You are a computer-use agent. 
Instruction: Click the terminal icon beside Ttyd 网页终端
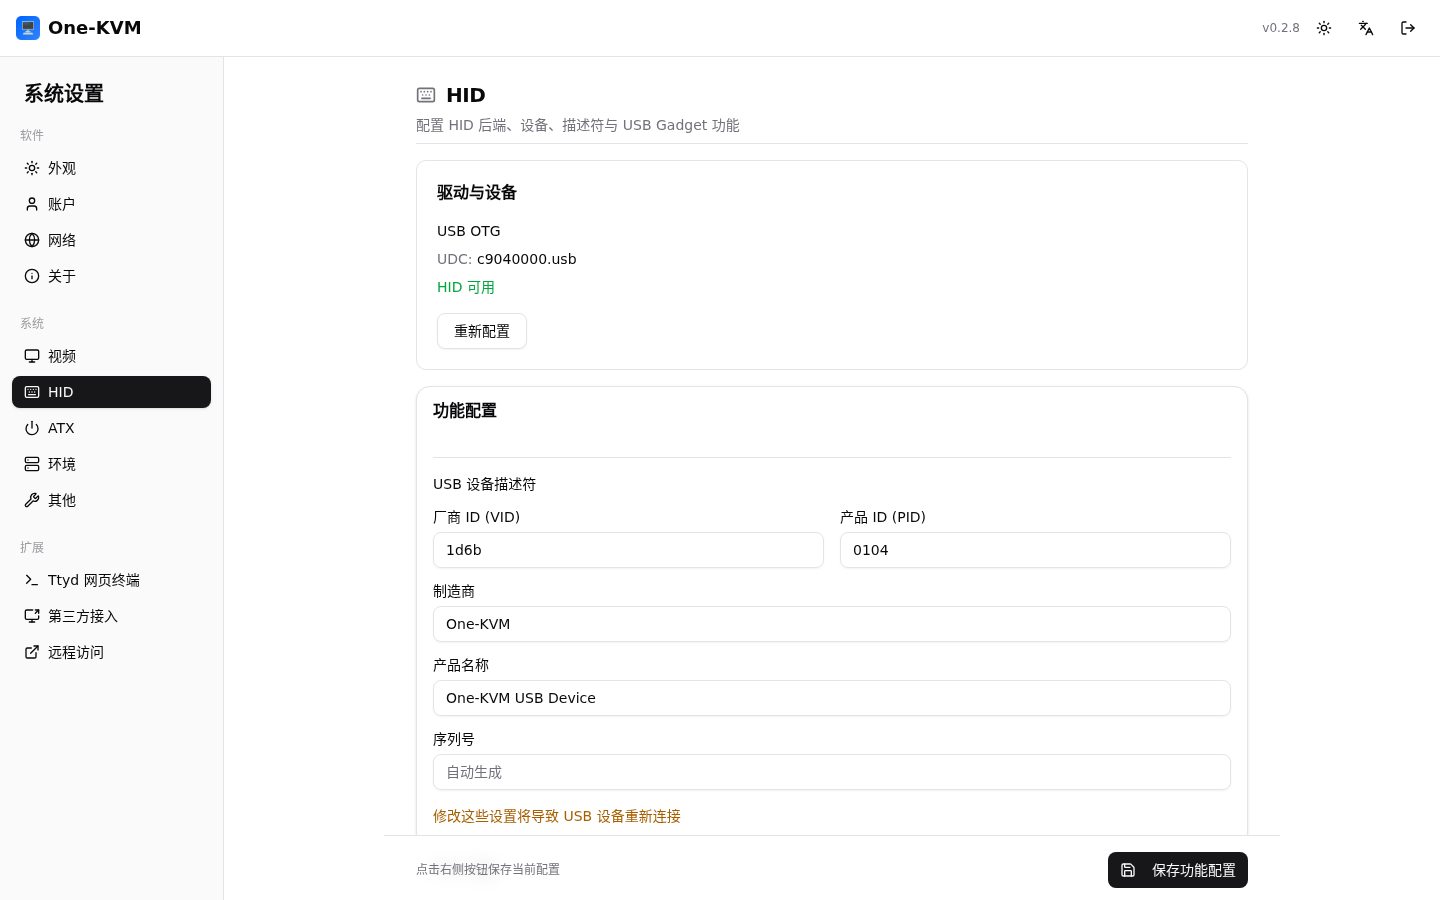point(32,580)
